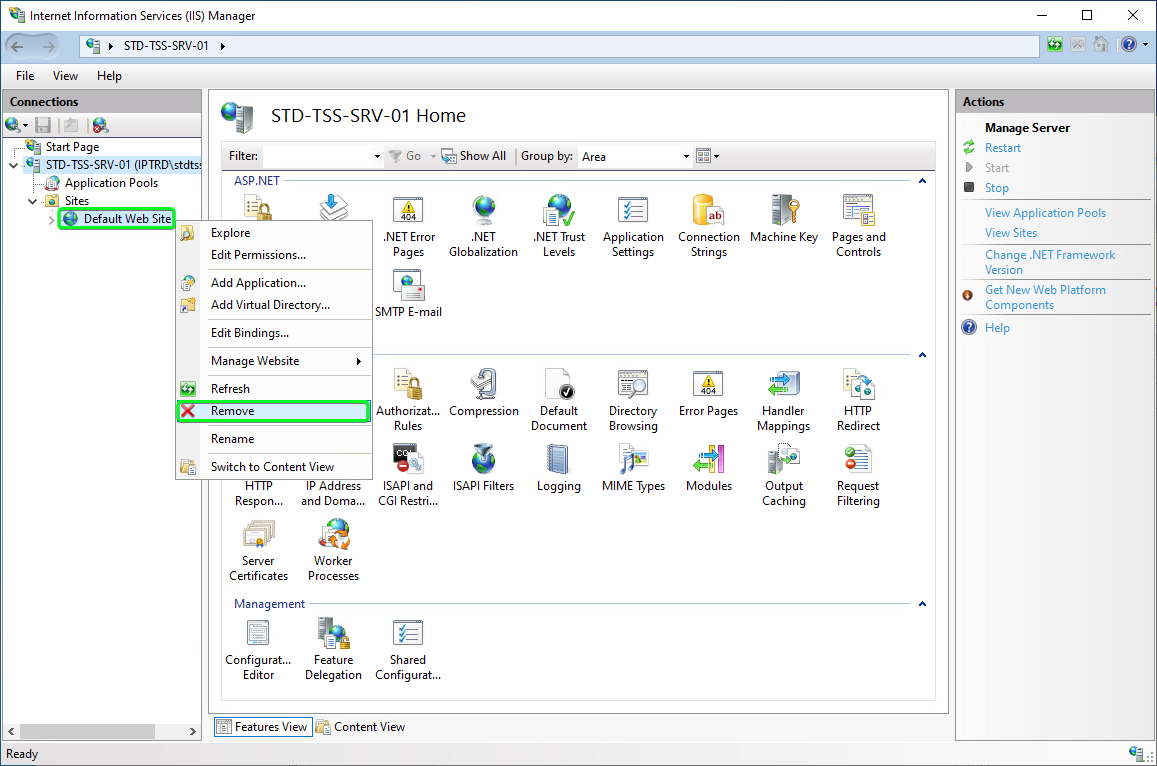Screen dimensions: 1157x766
Task: Expand the Default Web Site node
Action: (51, 219)
